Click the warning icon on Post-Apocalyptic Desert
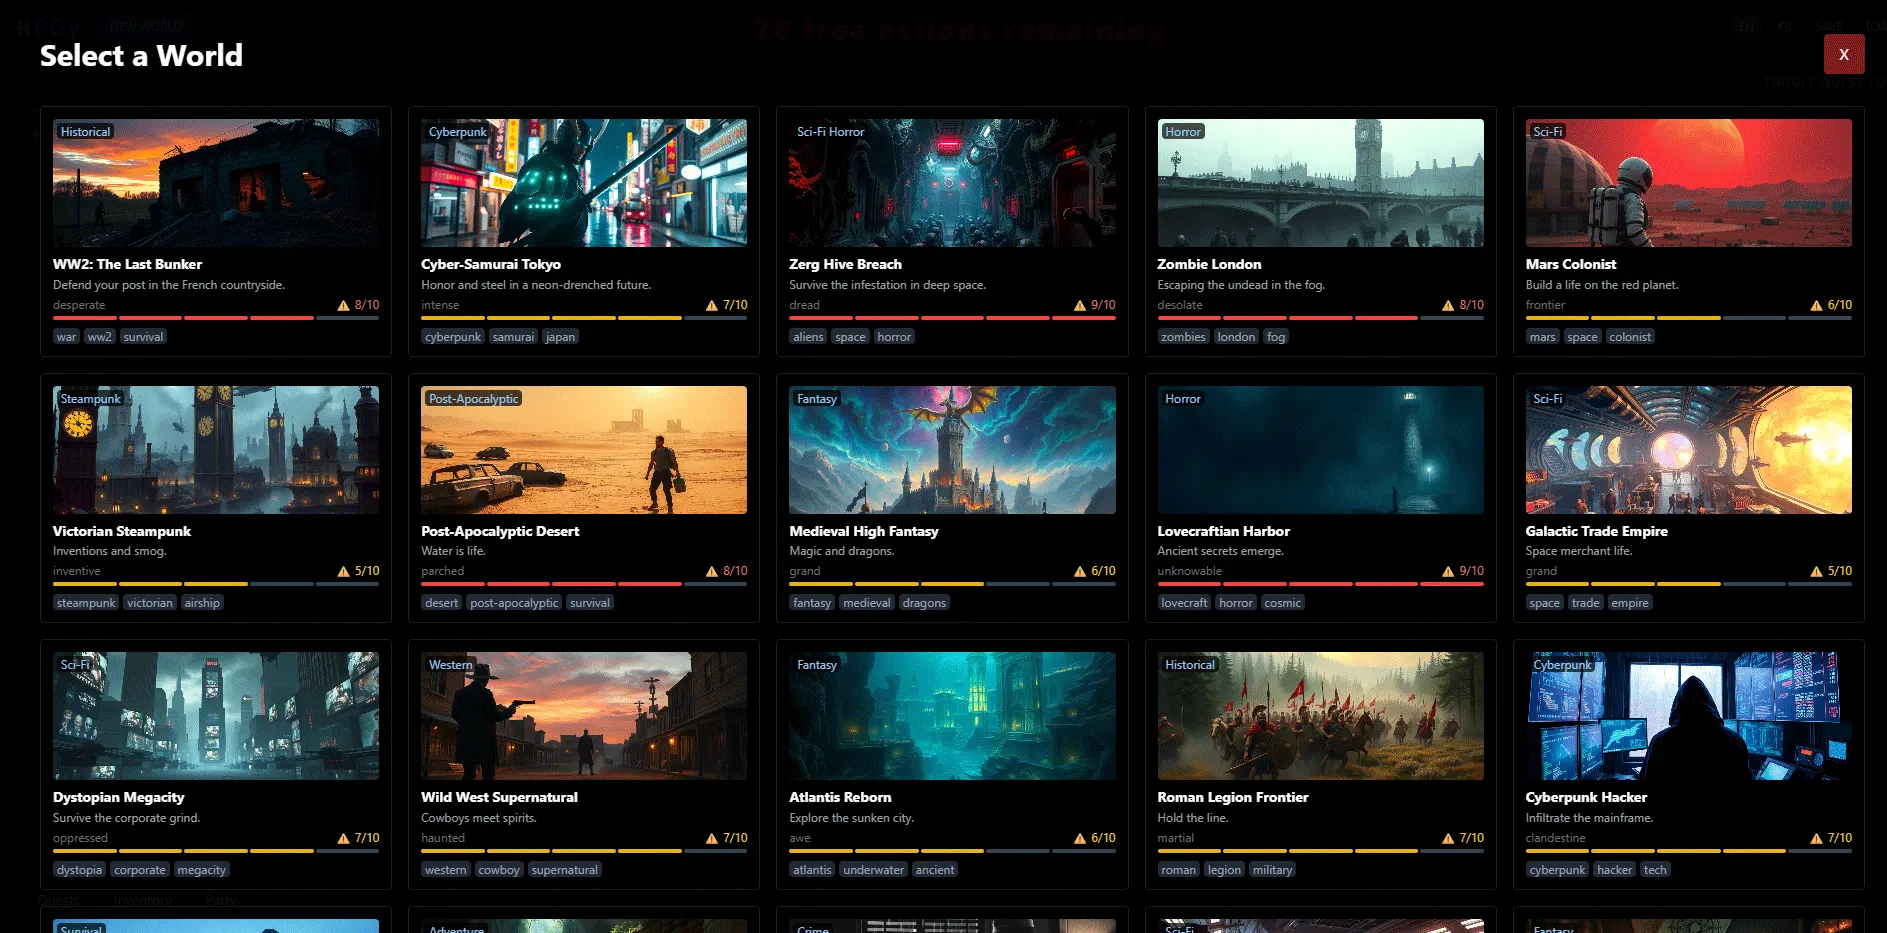The height and width of the screenshot is (933, 1887). [712, 571]
